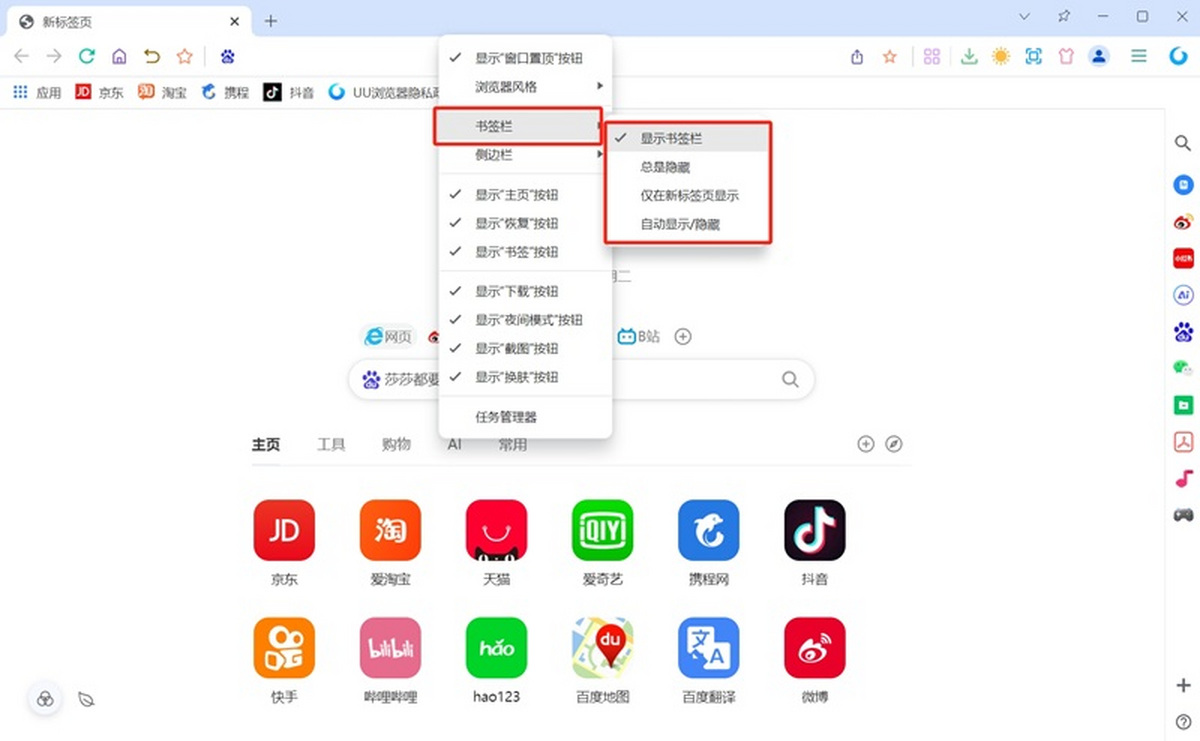This screenshot has width=1200, height=741.
Task: Open bookmarks star icon beside undo
Action: click(184, 57)
